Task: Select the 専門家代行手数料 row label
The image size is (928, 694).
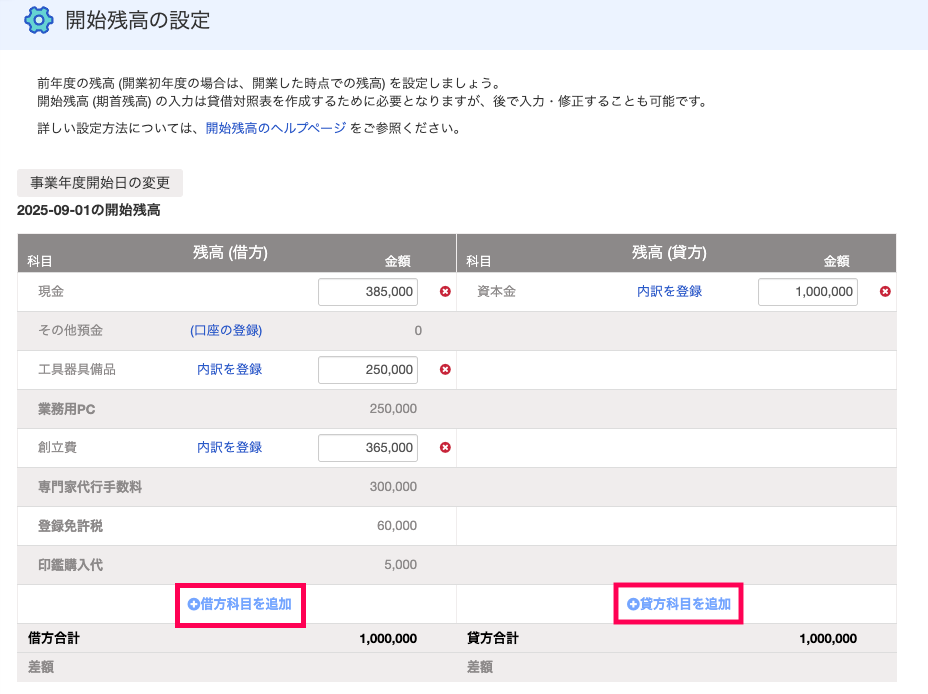Action: (89, 487)
